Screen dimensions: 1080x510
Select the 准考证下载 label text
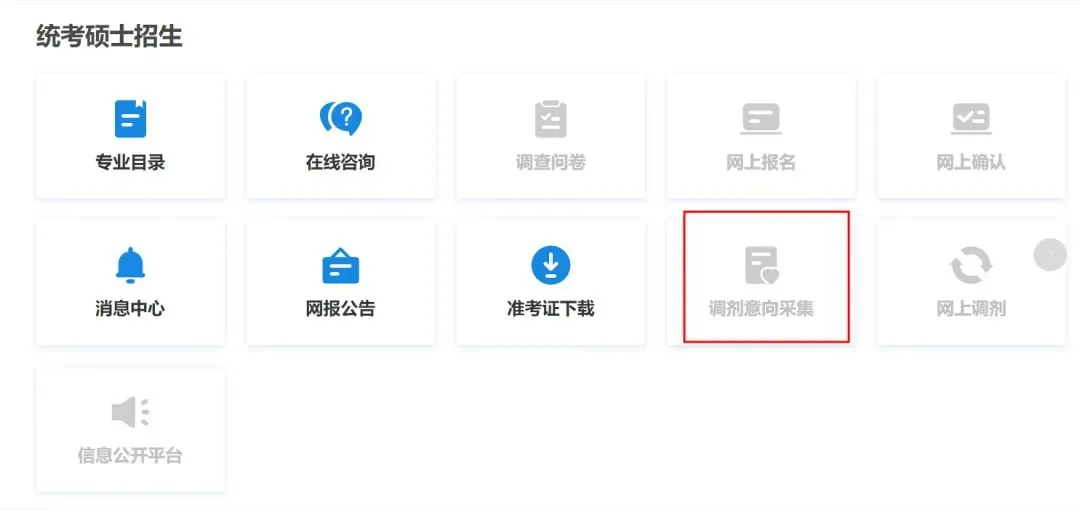click(x=550, y=308)
